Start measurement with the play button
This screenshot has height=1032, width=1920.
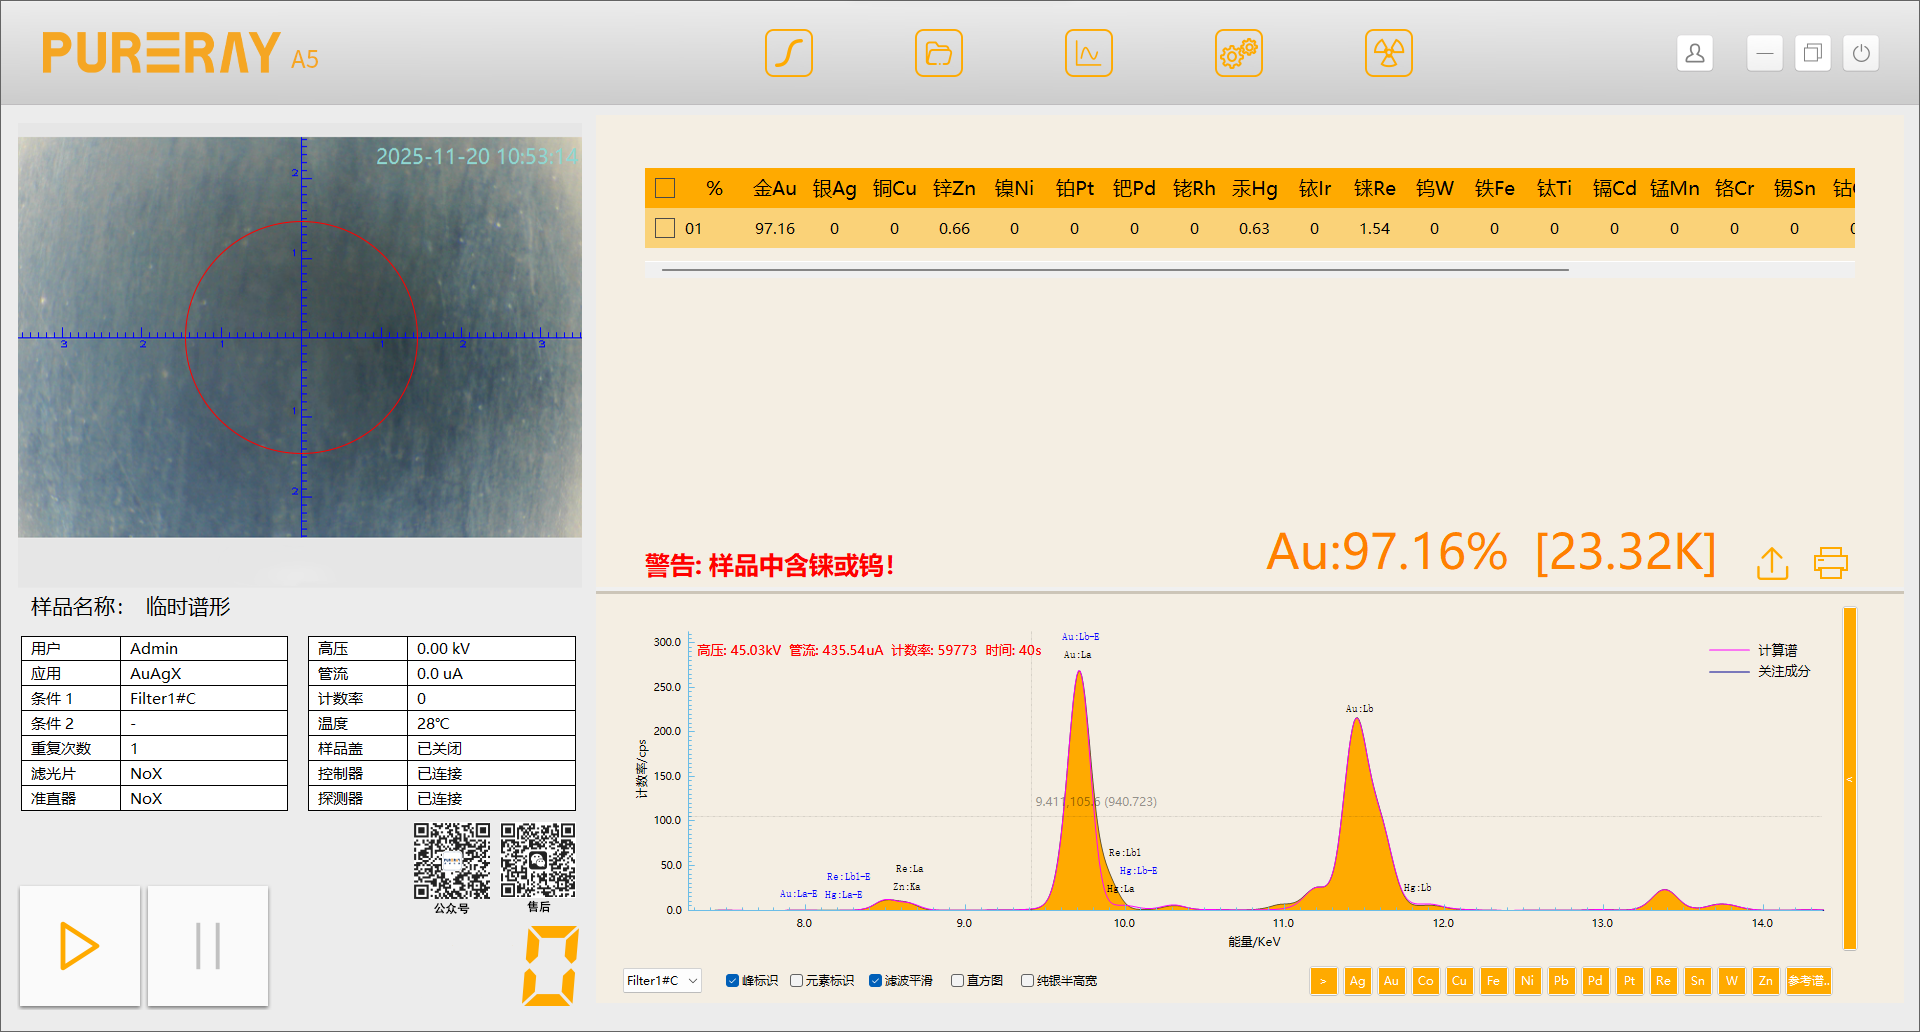point(80,946)
